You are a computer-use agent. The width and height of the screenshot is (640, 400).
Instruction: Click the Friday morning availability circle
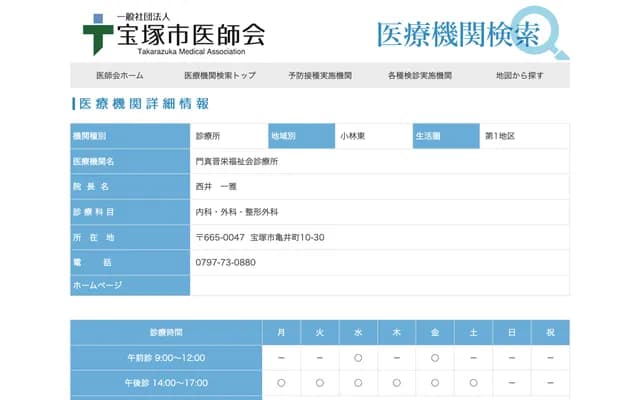tap(435, 357)
